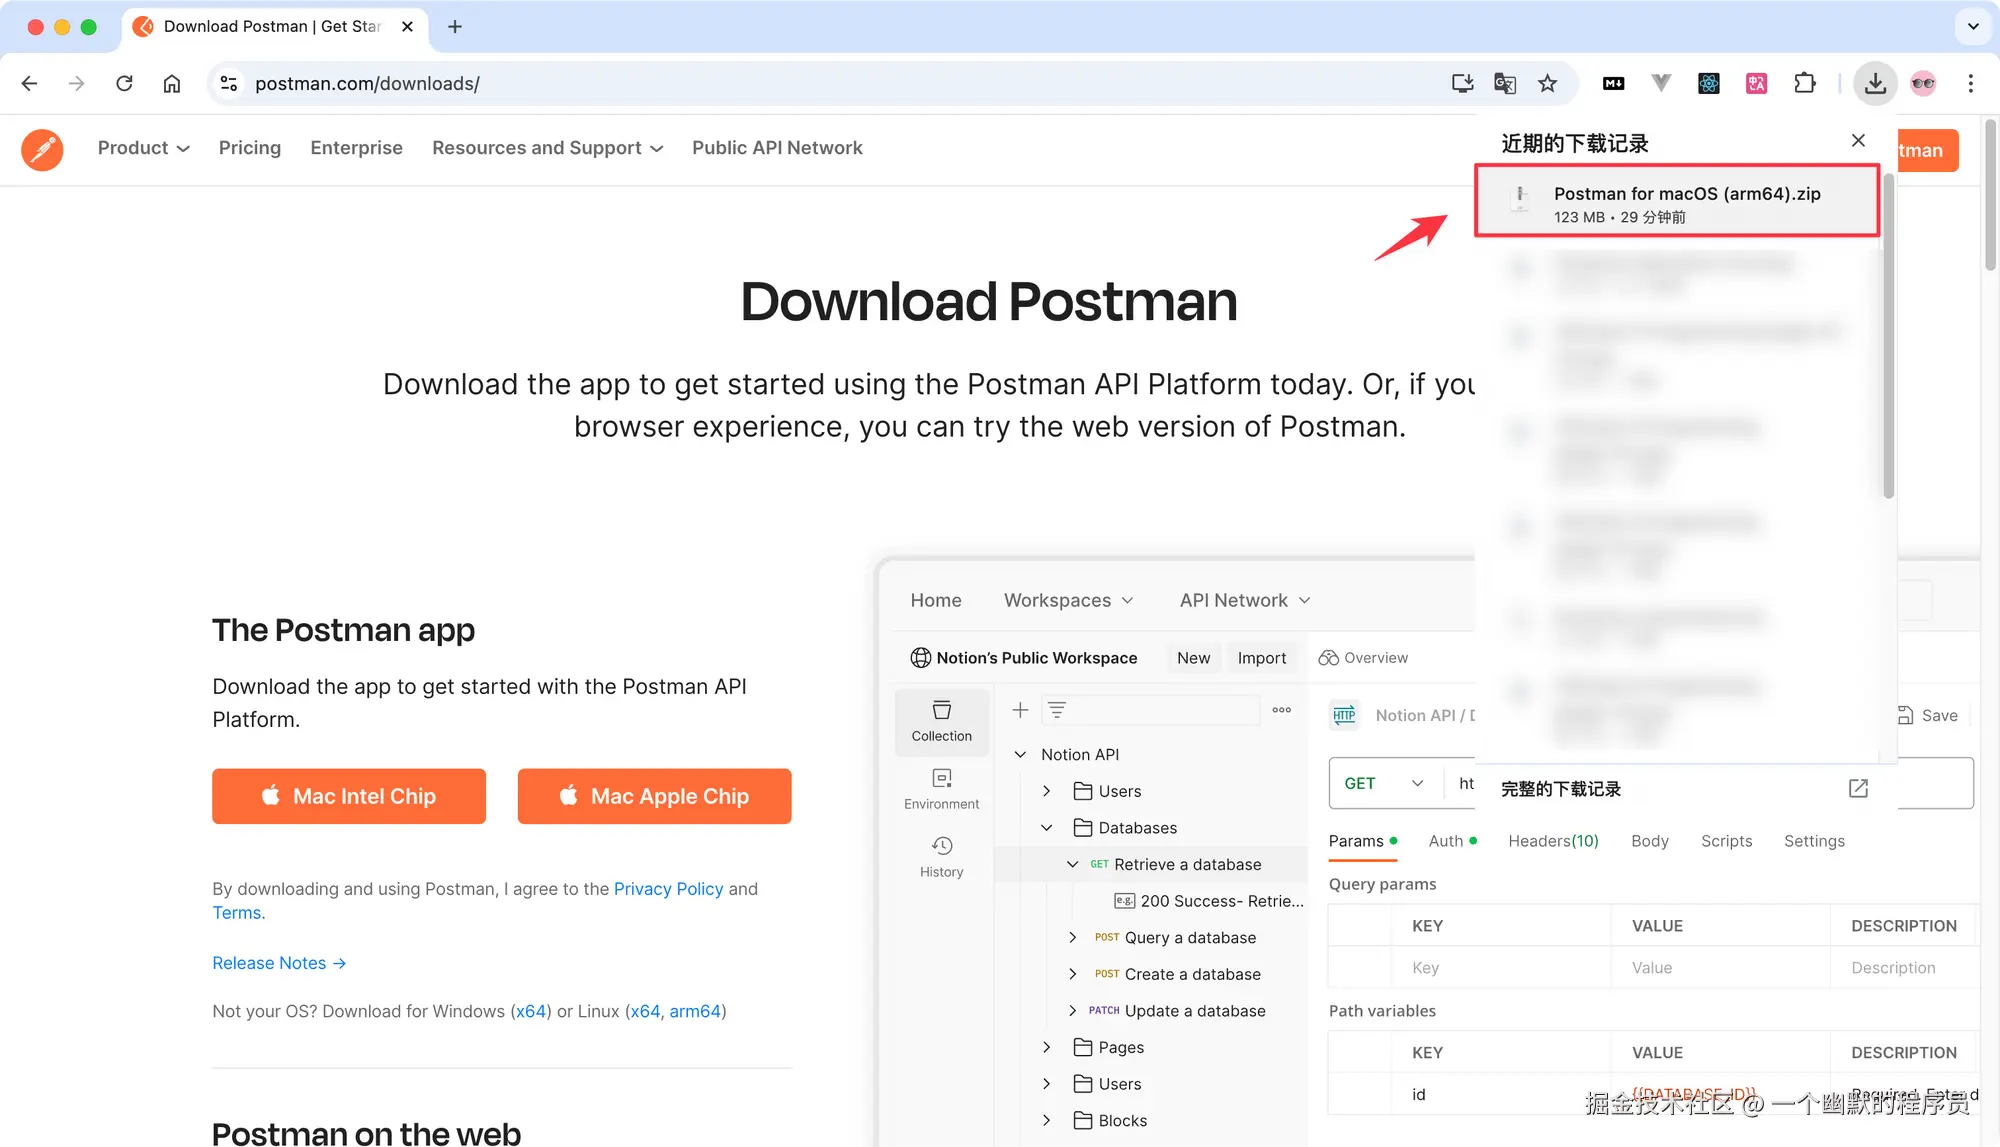Open the extensions puzzle icon

[x=1805, y=83]
